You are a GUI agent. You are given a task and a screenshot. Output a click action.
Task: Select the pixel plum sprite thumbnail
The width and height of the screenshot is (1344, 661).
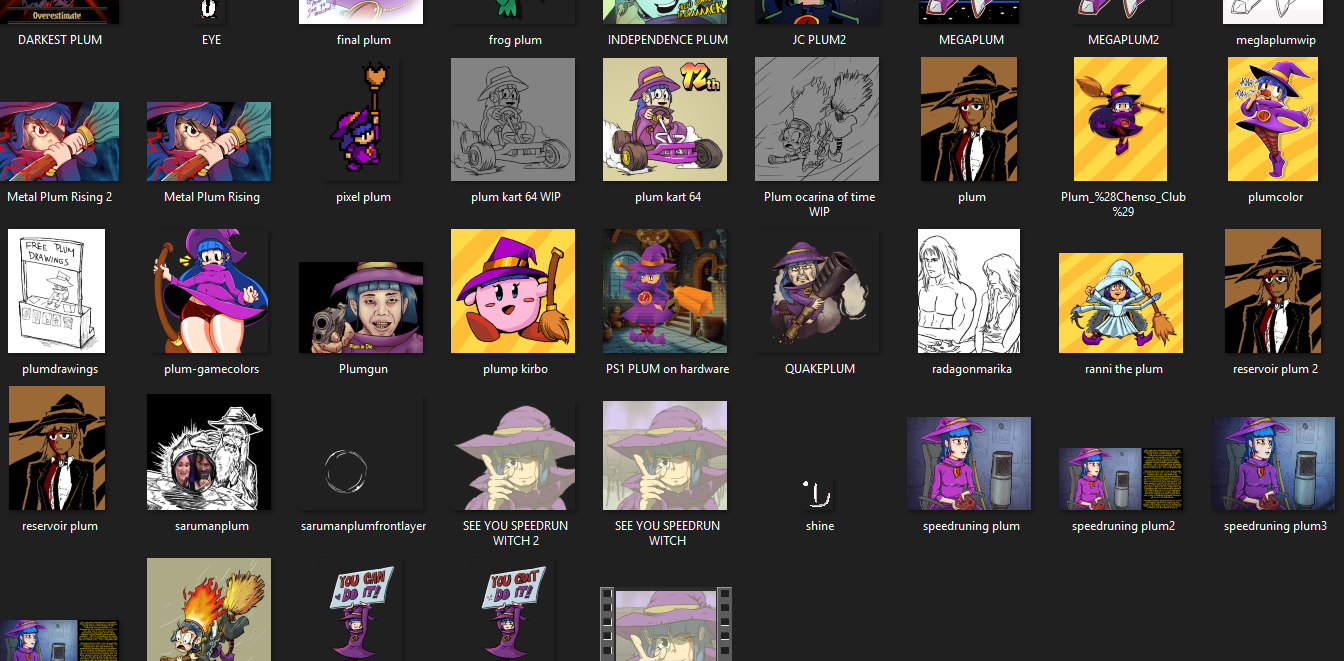pyautogui.click(x=364, y=119)
